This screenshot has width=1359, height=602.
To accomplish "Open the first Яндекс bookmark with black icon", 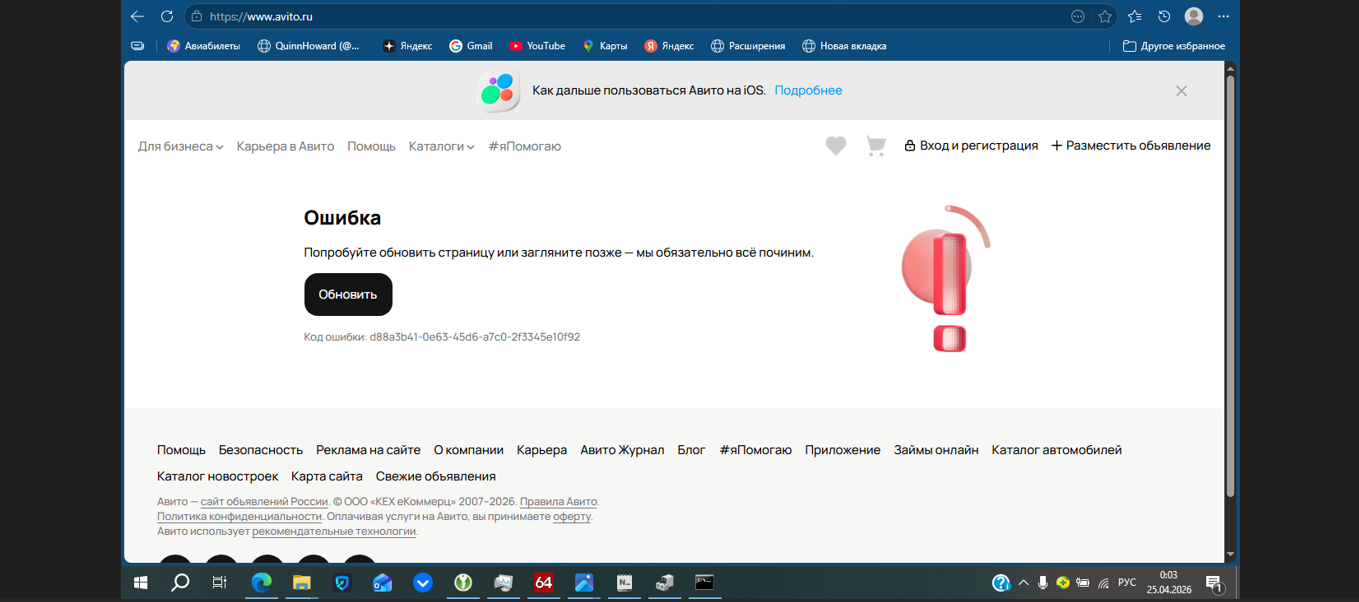I will tap(407, 46).
